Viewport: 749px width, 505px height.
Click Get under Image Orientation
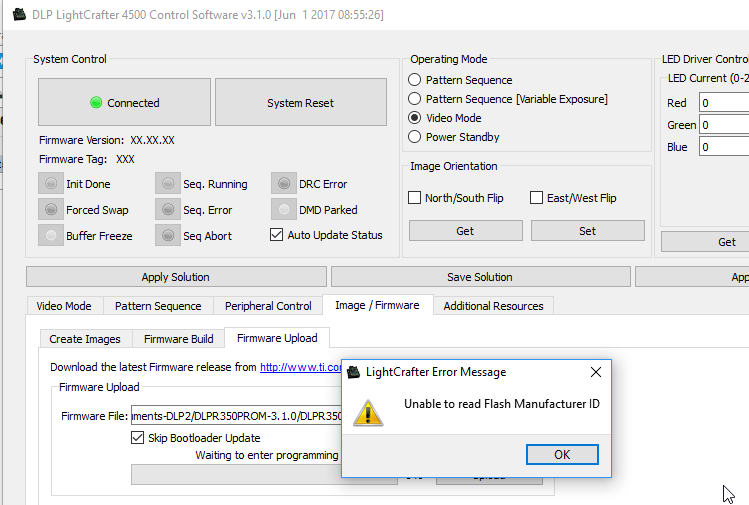pyautogui.click(x=465, y=231)
